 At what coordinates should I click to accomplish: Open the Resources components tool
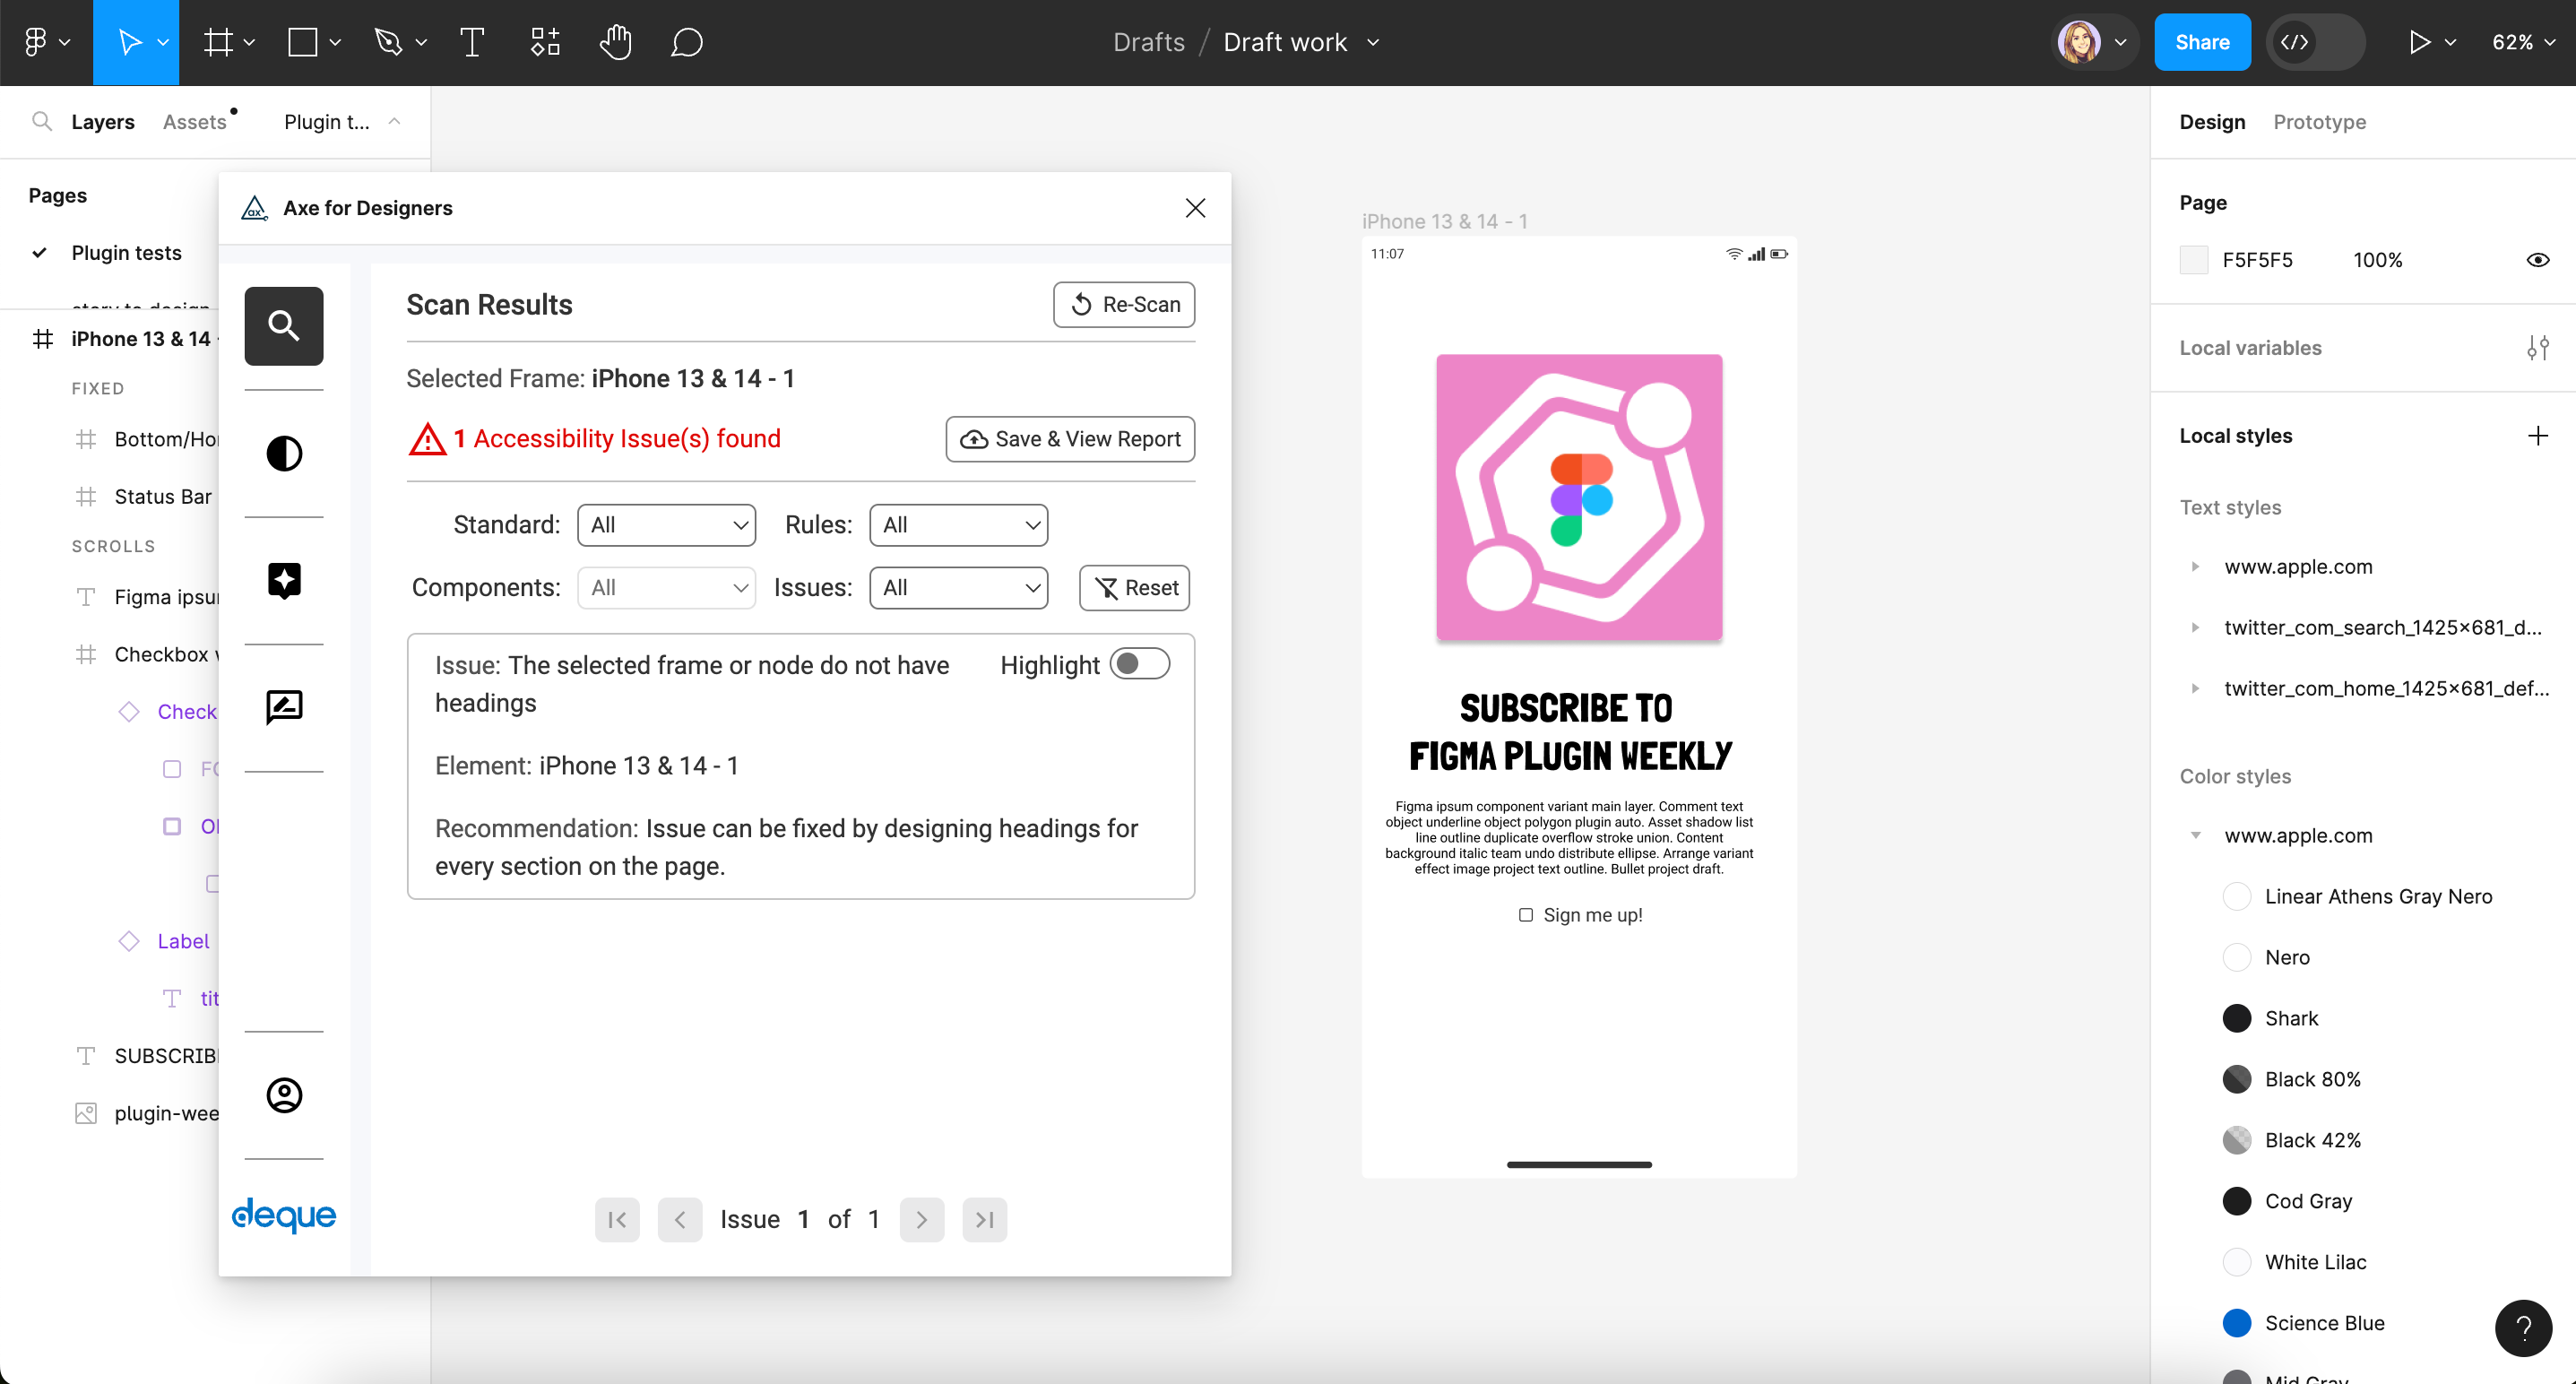tap(545, 42)
